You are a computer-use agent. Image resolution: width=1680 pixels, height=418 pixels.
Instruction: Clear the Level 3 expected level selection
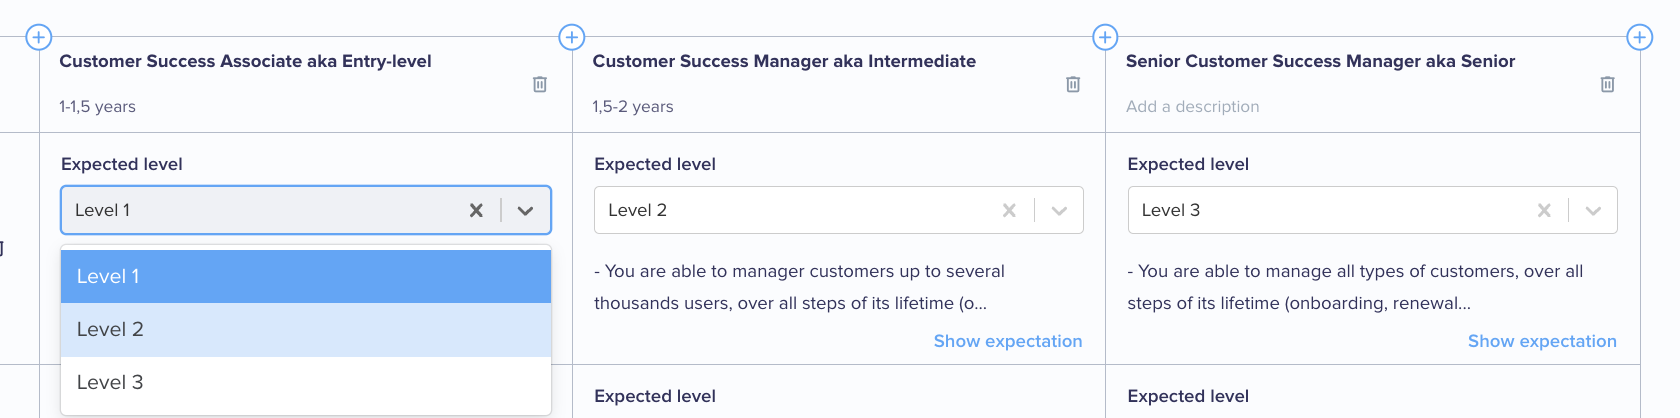(x=1544, y=210)
